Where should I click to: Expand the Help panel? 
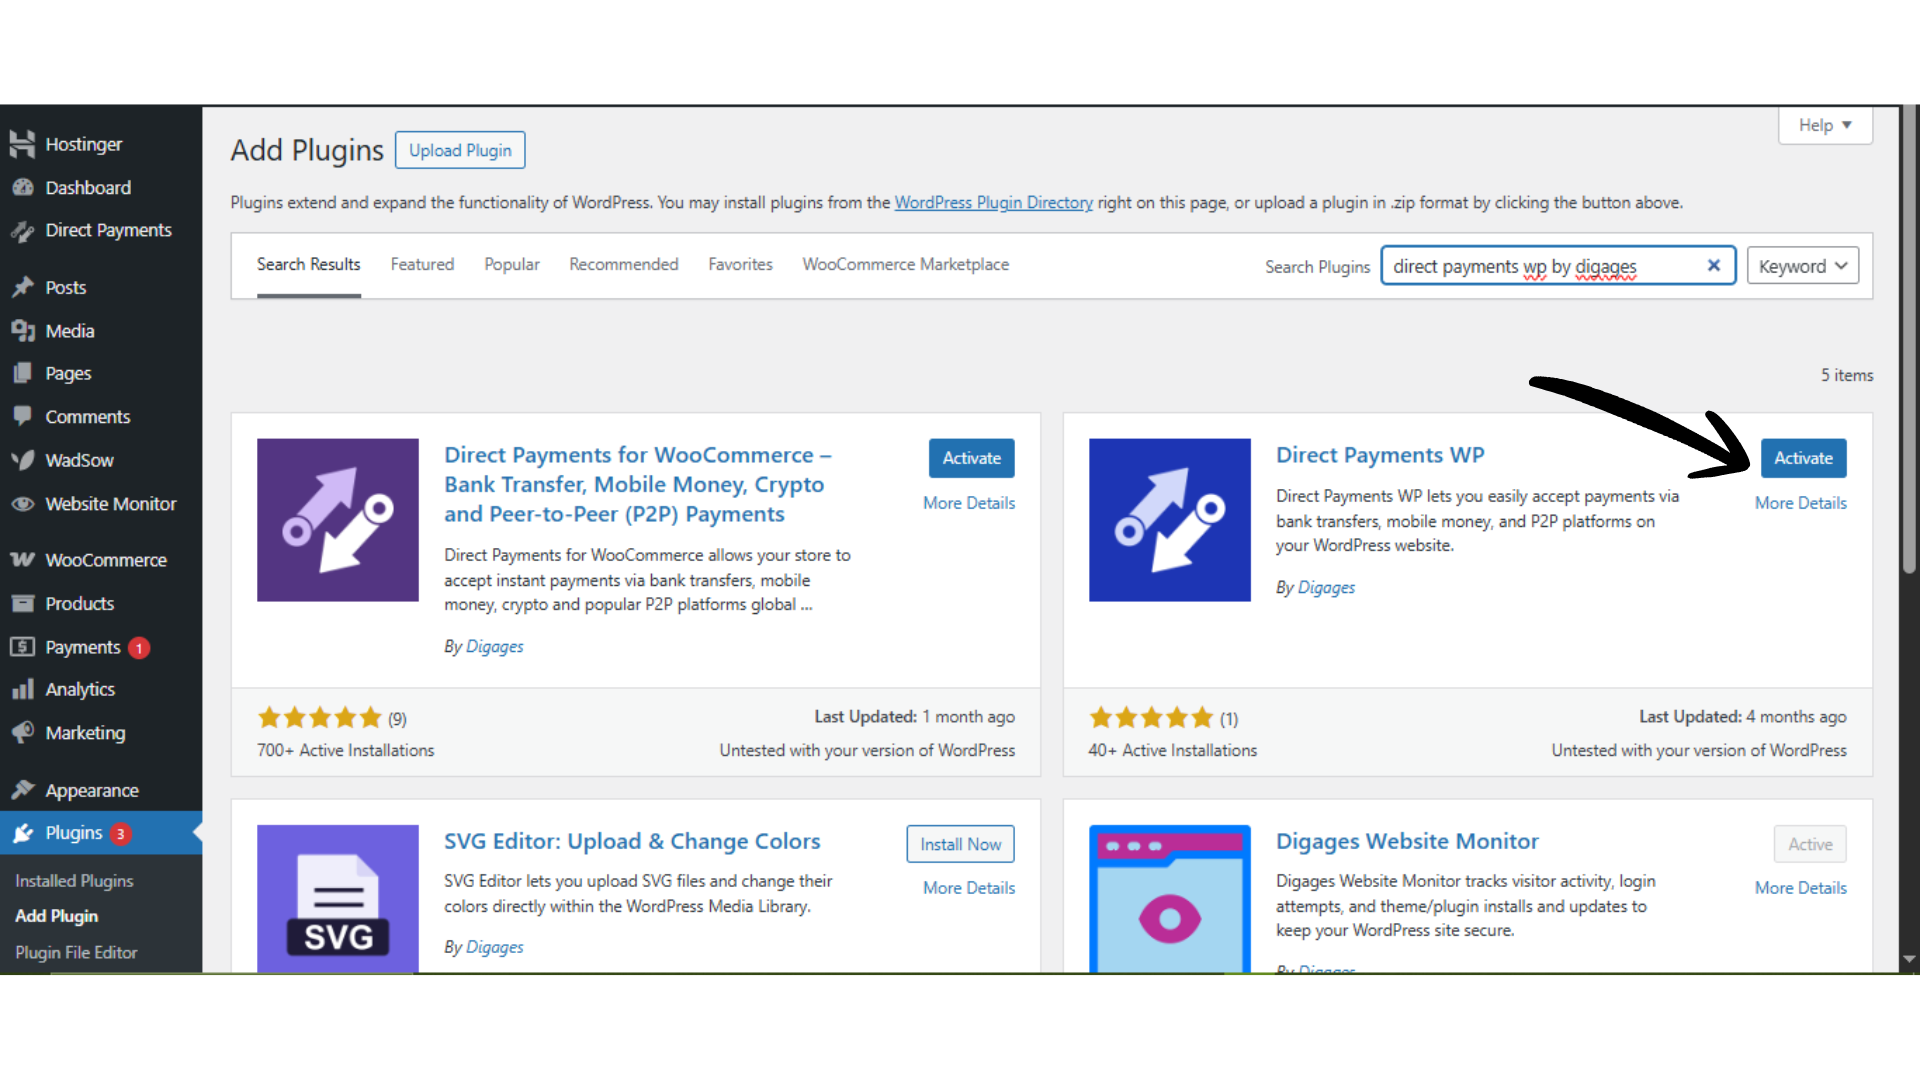1824,124
